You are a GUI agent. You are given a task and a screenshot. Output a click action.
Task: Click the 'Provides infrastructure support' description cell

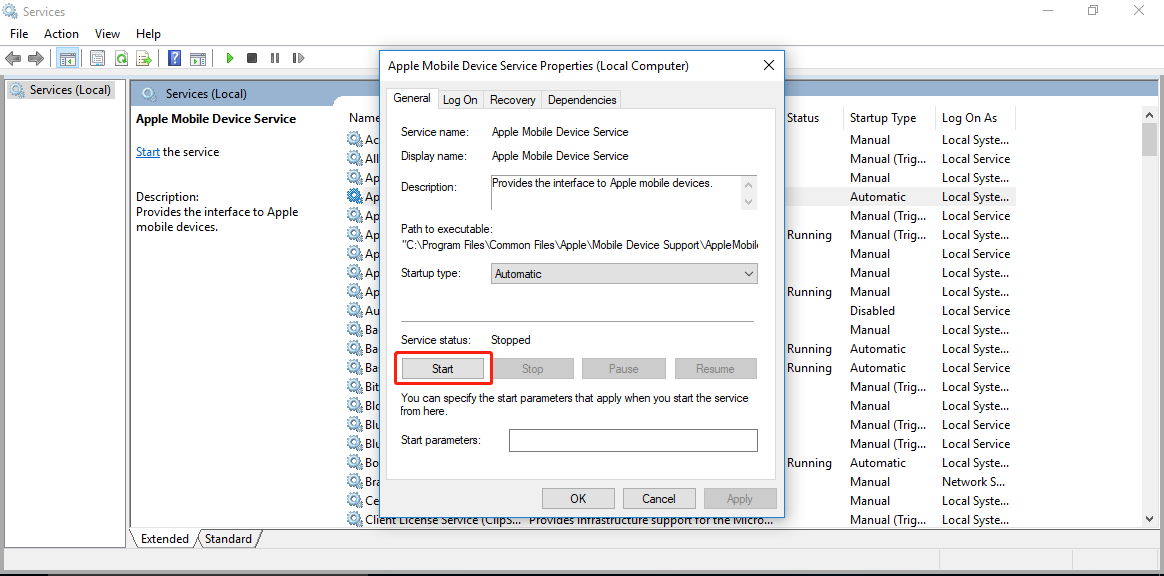[x=653, y=519]
